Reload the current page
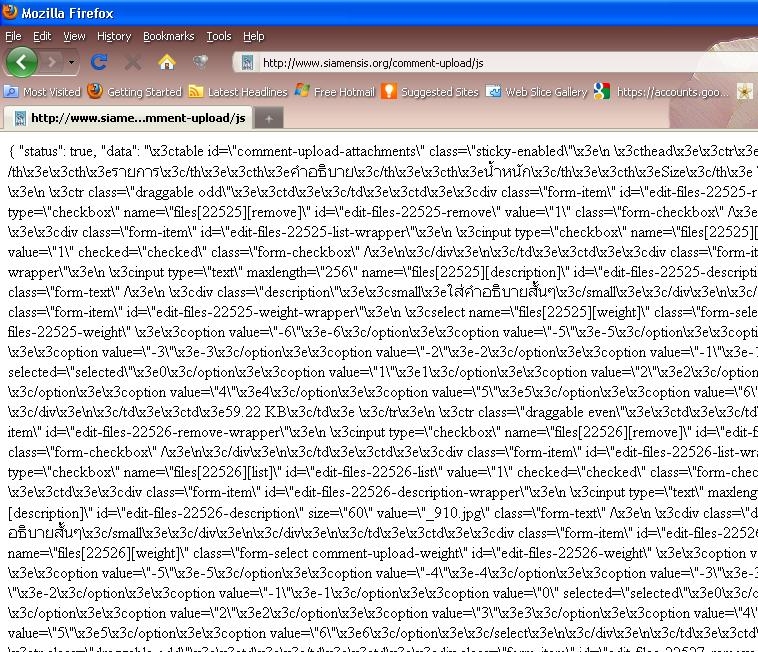Image resolution: width=758 pixels, height=652 pixels. pyautogui.click(x=99, y=62)
